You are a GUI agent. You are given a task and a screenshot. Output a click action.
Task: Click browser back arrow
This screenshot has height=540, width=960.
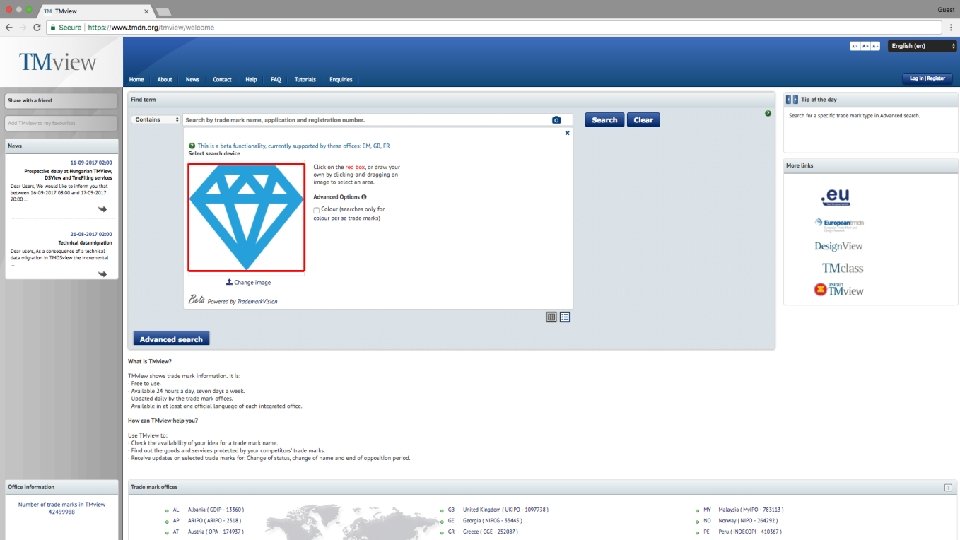(x=9, y=28)
